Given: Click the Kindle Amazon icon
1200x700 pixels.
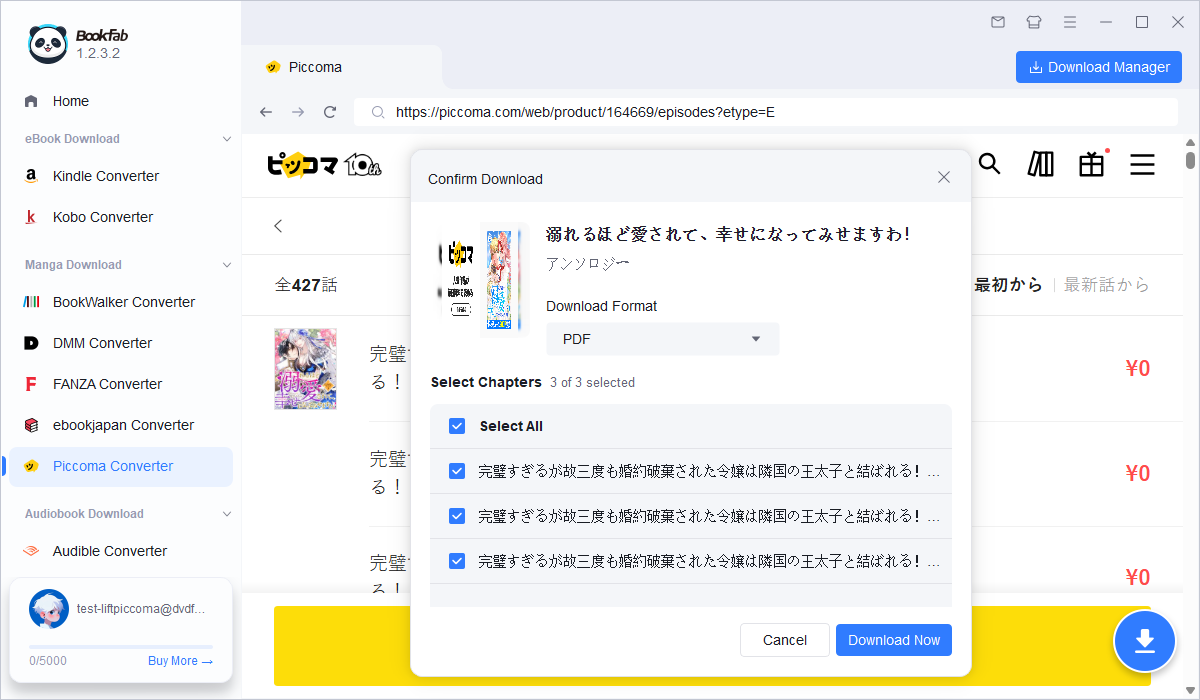Looking at the screenshot, I should [x=31, y=176].
